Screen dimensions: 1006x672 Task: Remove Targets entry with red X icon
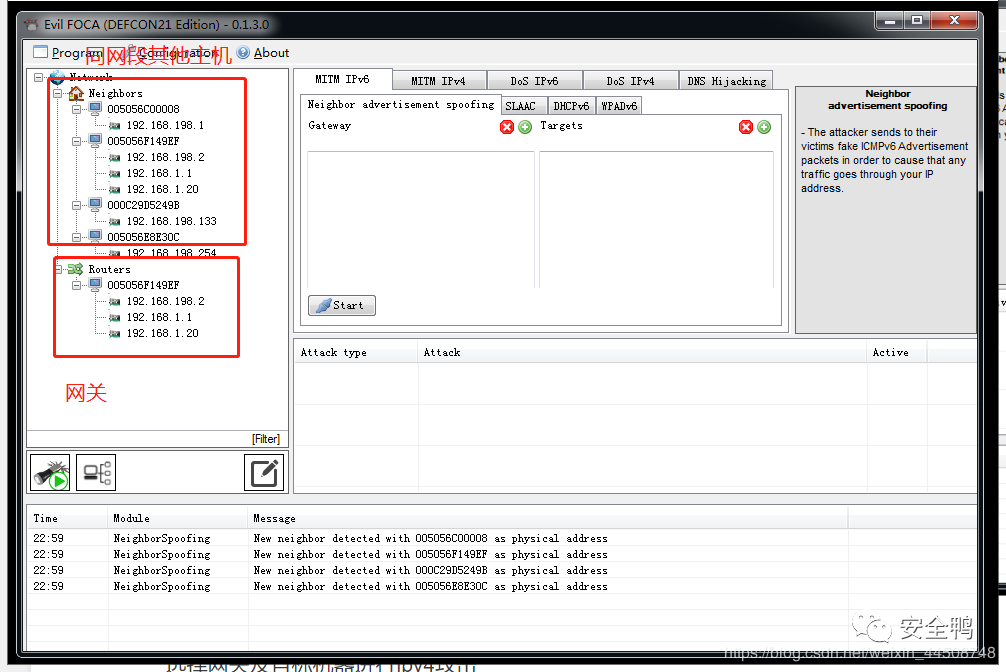tap(746, 127)
